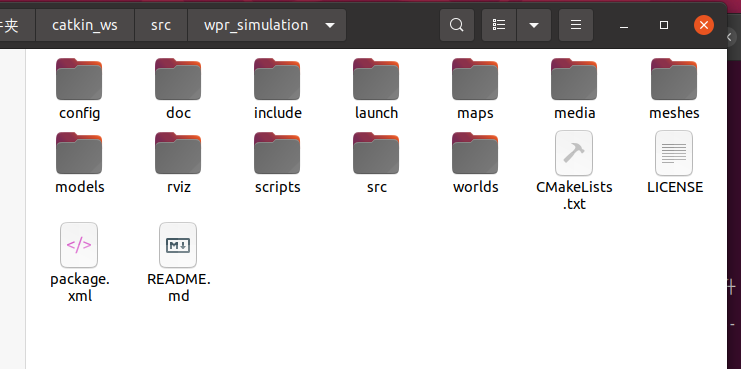Click the "rviz" file name label
The height and width of the screenshot is (369, 741).
click(x=179, y=187)
